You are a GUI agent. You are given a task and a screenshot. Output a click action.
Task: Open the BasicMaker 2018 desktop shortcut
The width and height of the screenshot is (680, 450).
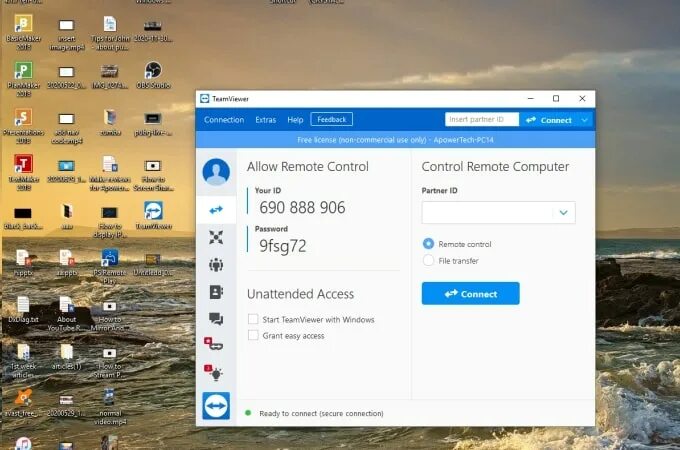pos(23,32)
